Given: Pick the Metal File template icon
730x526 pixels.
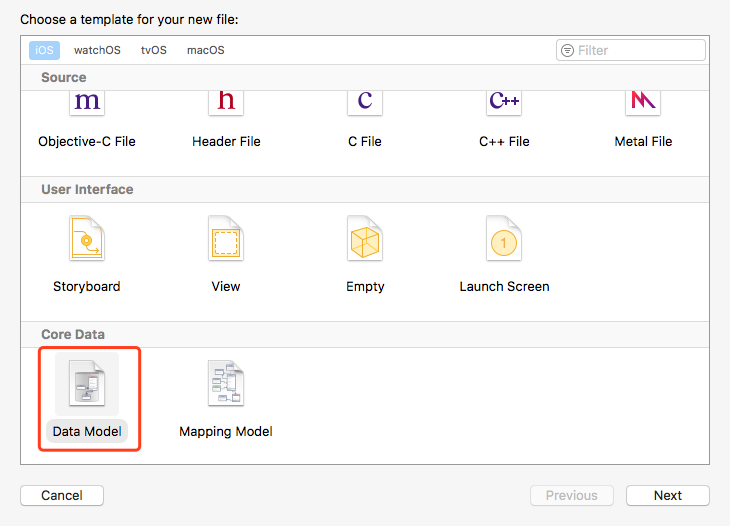Looking at the screenshot, I should pos(643,103).
